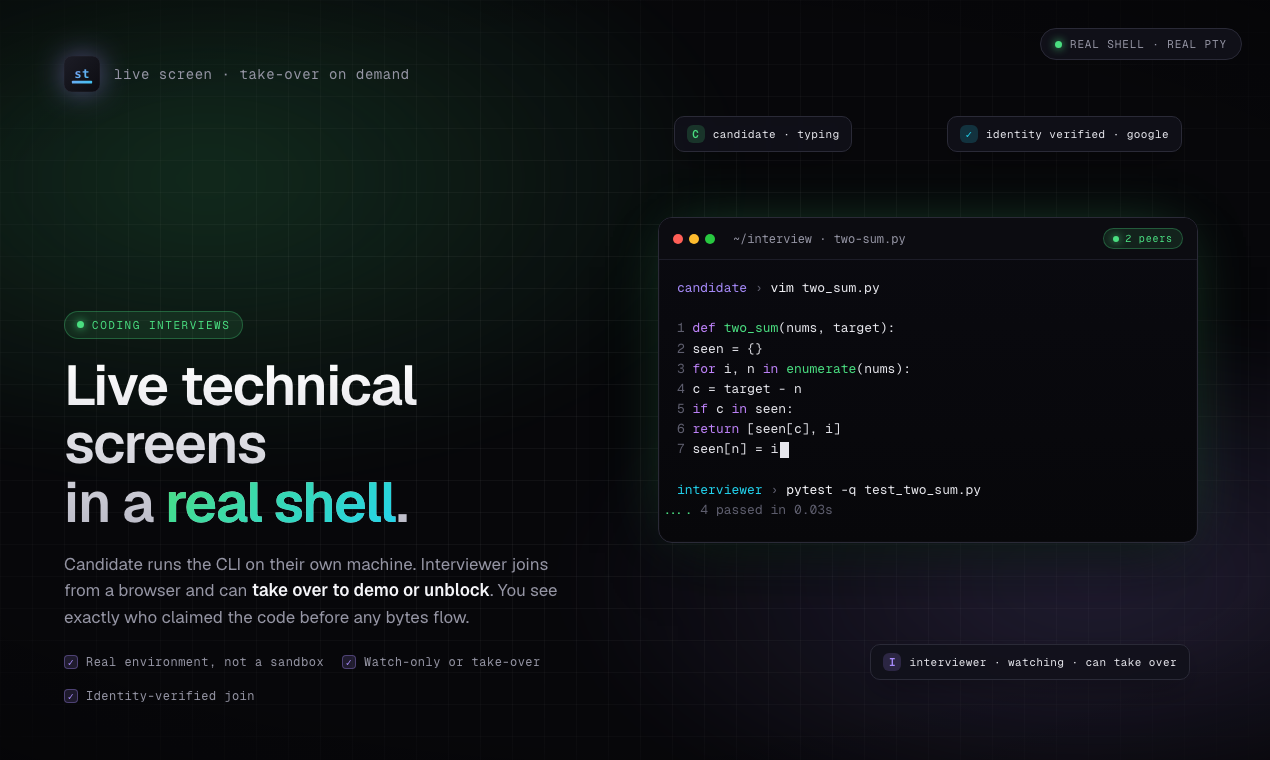Click the 'REAL SHELL · REAL PTY' badge
The height and width of the screenshot is (760, 1270).
[1141, 44]
